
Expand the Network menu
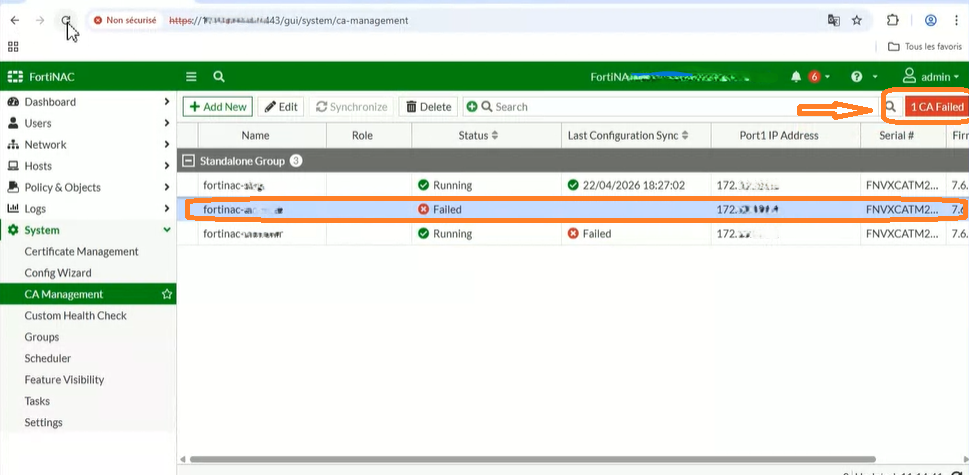point(88,145)
